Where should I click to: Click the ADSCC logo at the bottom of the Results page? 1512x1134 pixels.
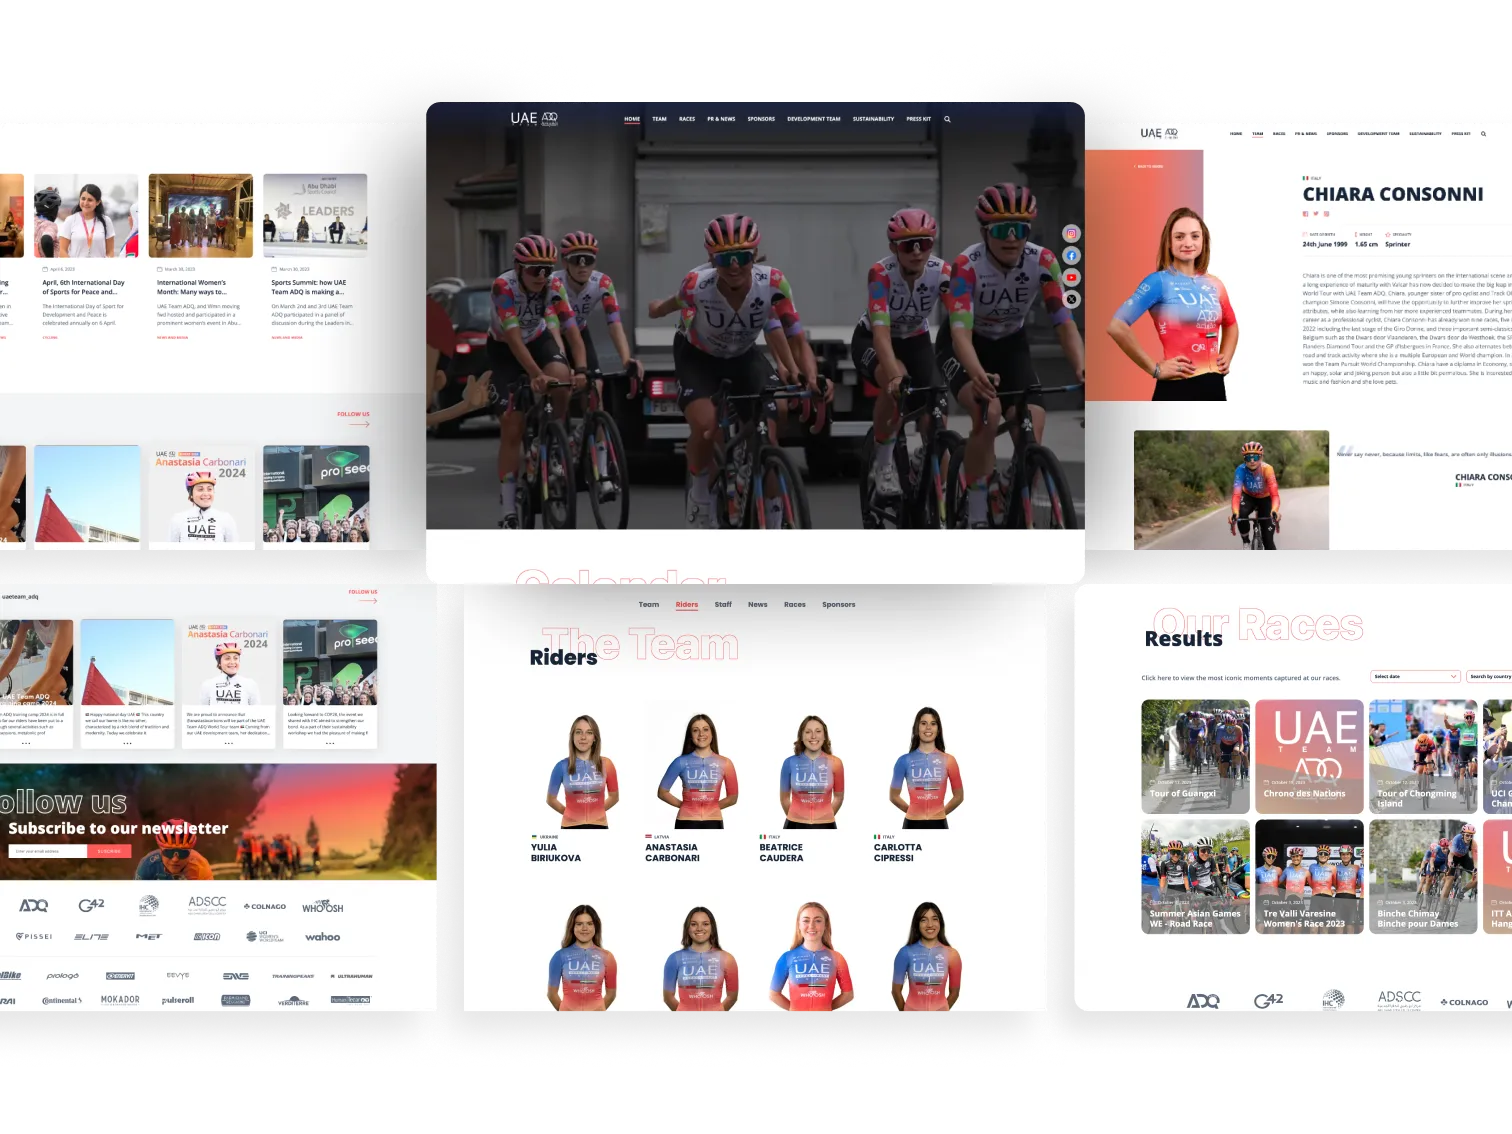pos(1399,1000)
